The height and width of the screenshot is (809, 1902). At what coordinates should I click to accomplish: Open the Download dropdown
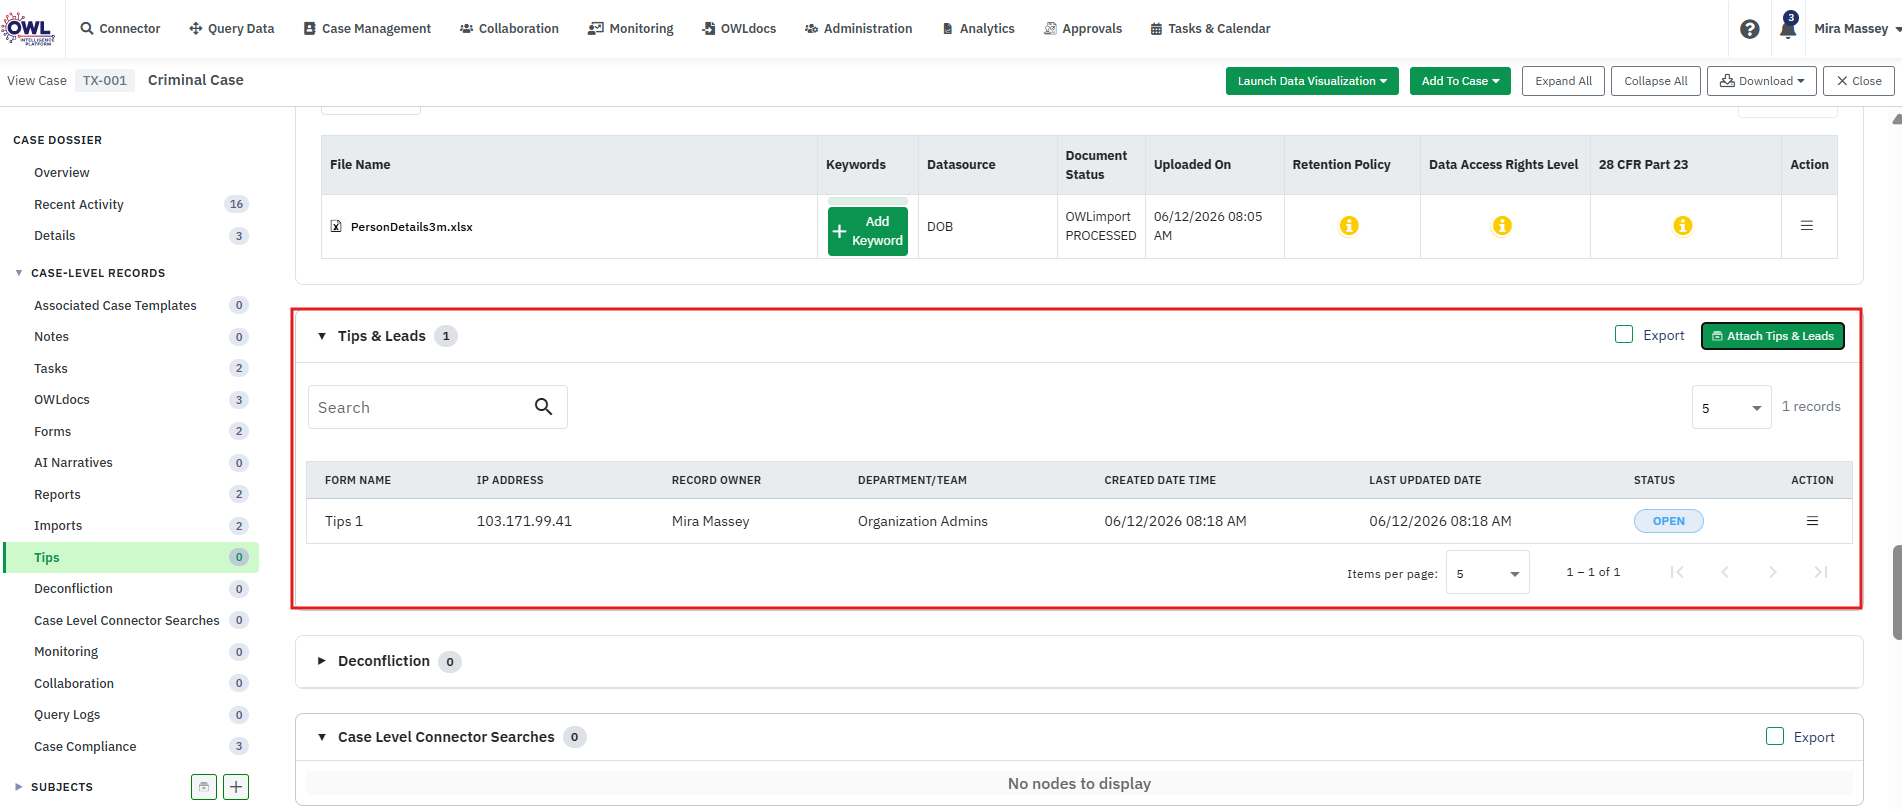coord(1762,81)
